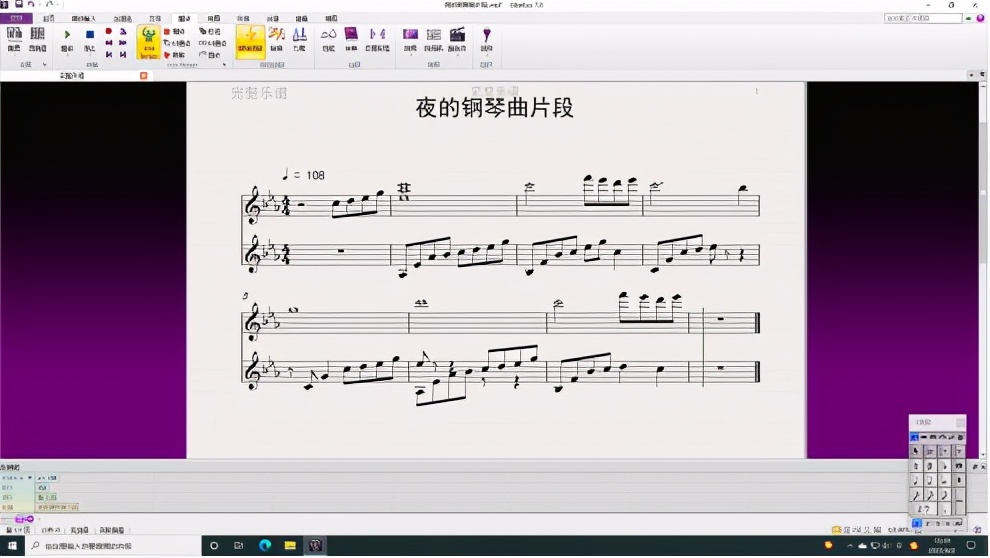Switch to the Layout ribbon tab
The image size is (990, 558).
[x=214, y=18]
